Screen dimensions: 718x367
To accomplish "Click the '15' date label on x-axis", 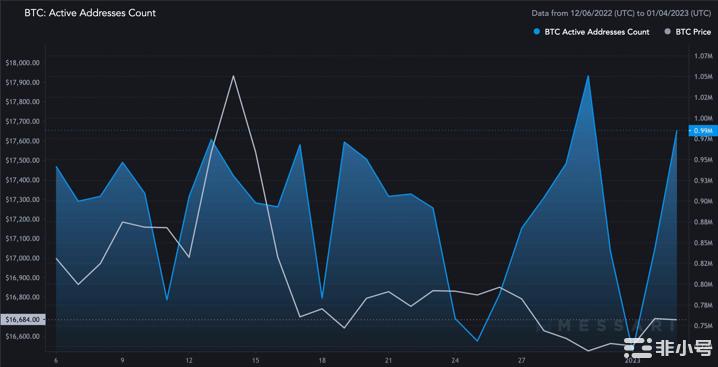I will (256, 360).
